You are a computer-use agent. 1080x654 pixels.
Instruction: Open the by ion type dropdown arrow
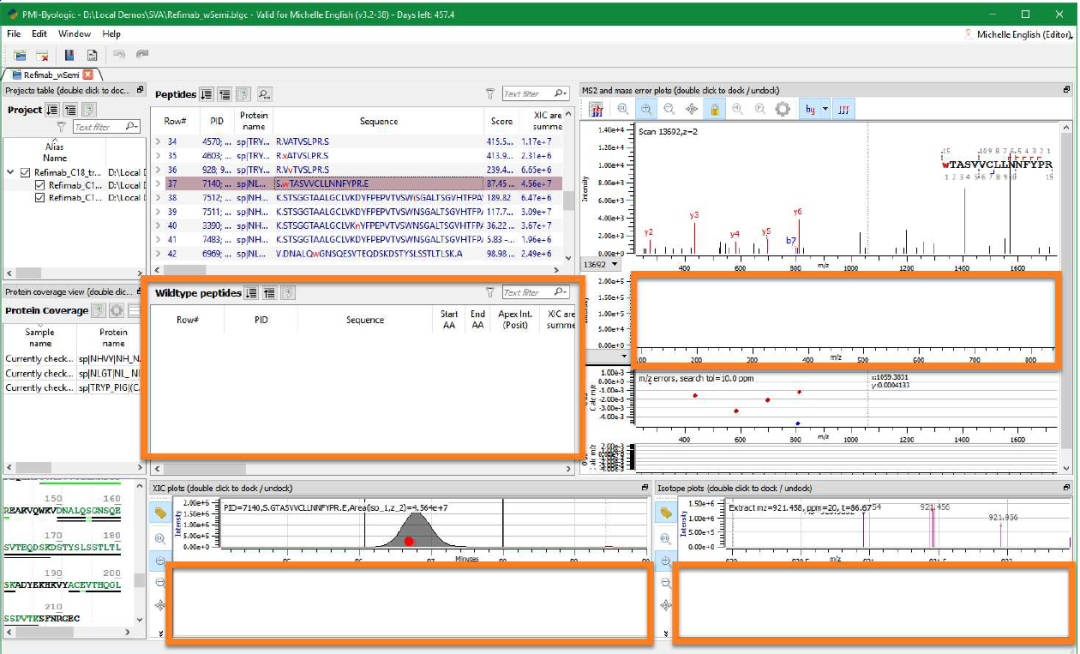825,110
